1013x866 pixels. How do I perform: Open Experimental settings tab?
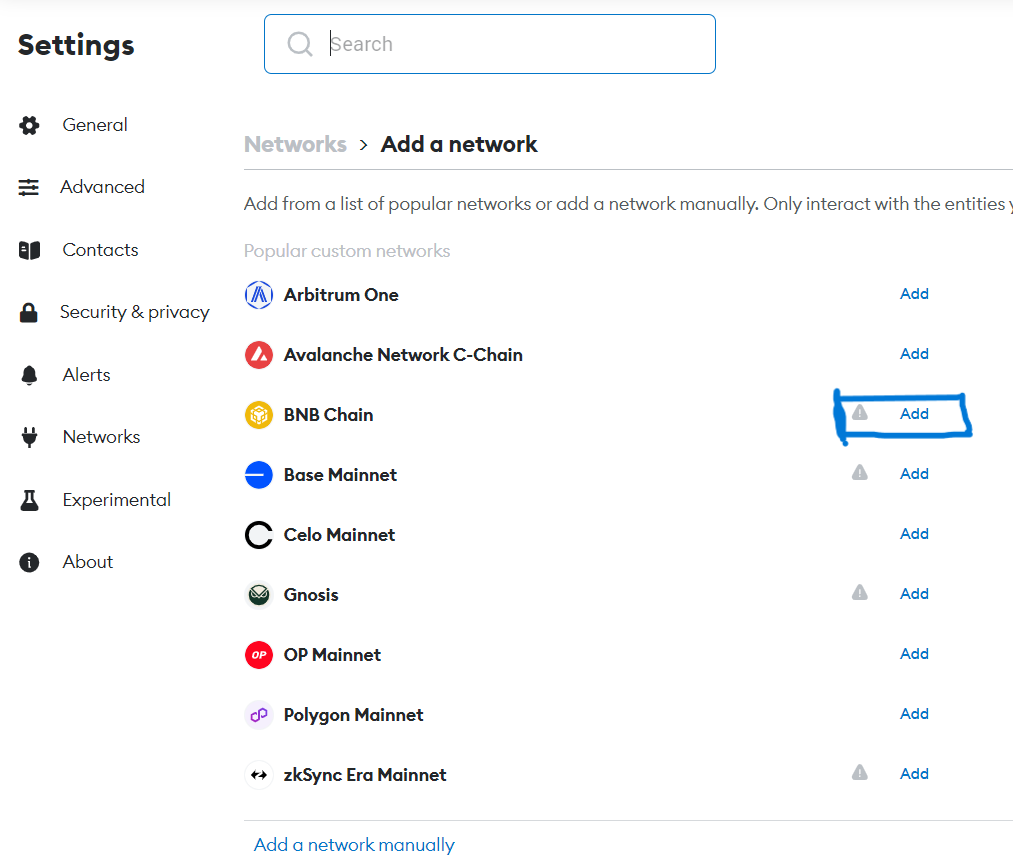[116, 500]
